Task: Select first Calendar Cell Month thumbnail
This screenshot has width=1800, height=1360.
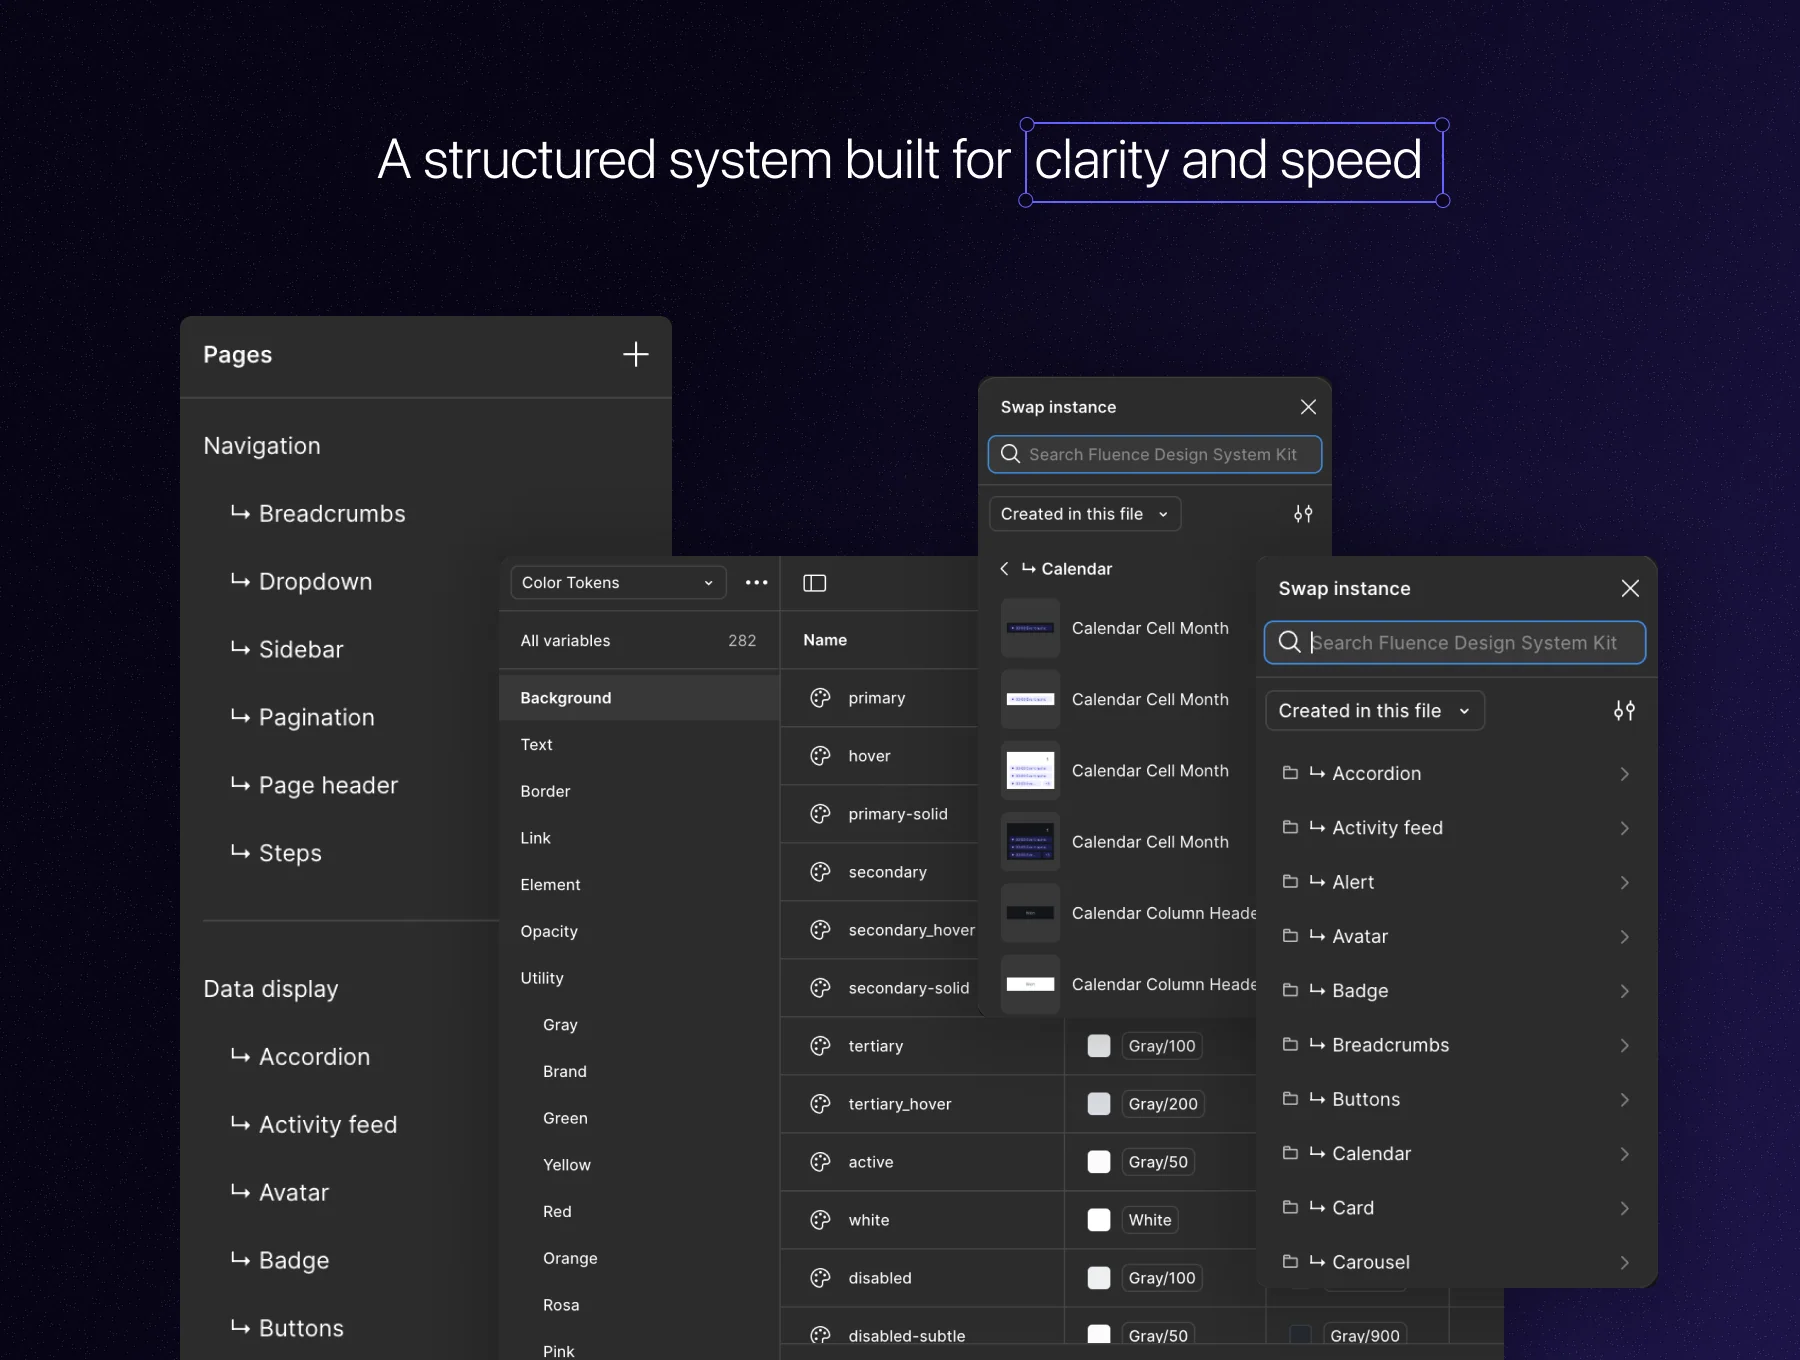Action: coord(1030,628)
